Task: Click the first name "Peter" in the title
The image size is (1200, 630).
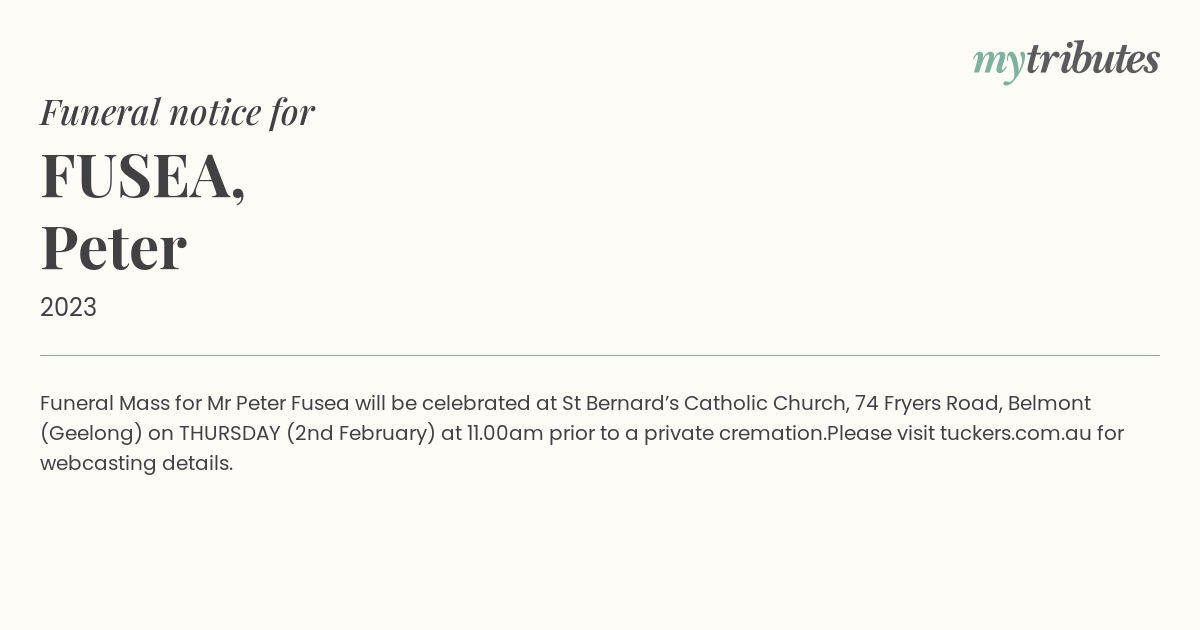Action: click(113, 248)
